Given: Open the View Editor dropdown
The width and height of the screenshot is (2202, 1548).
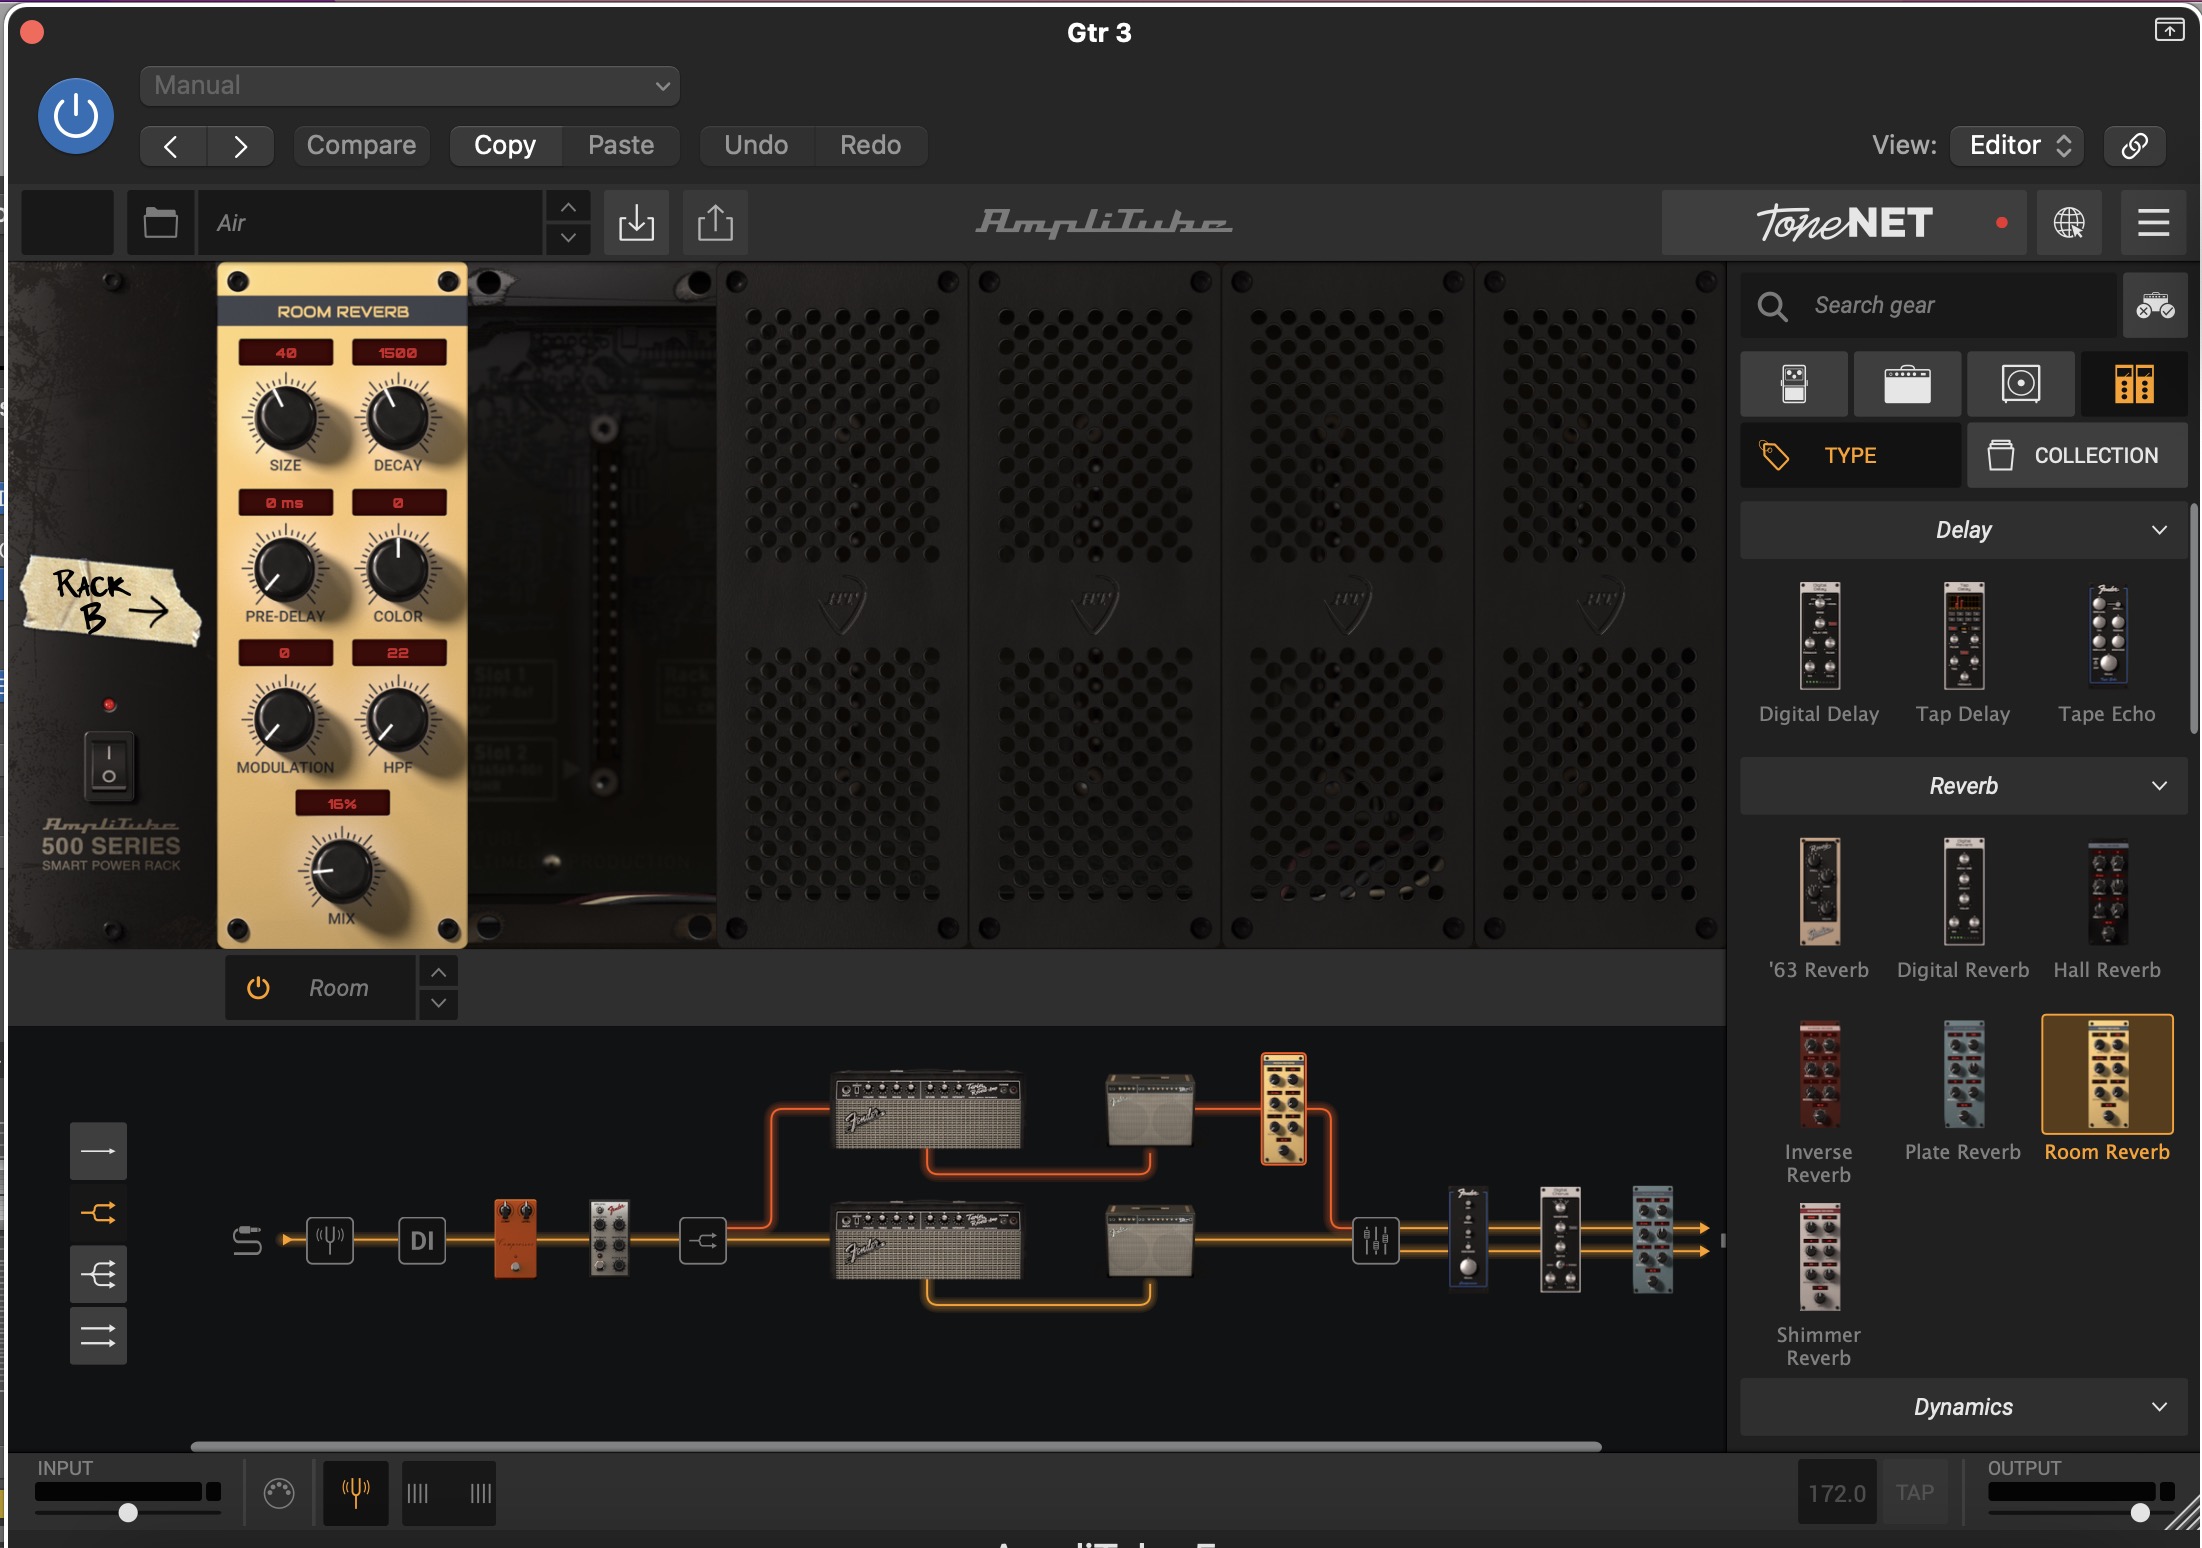Looking at the screenshot, I should (2019, 146).
